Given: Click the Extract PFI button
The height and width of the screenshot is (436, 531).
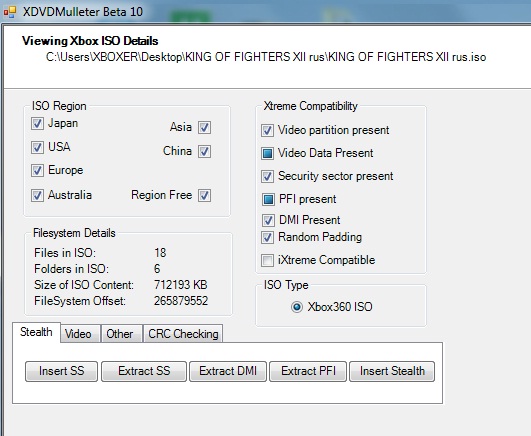Looking at the screenshot, I should tap(308, 371).
